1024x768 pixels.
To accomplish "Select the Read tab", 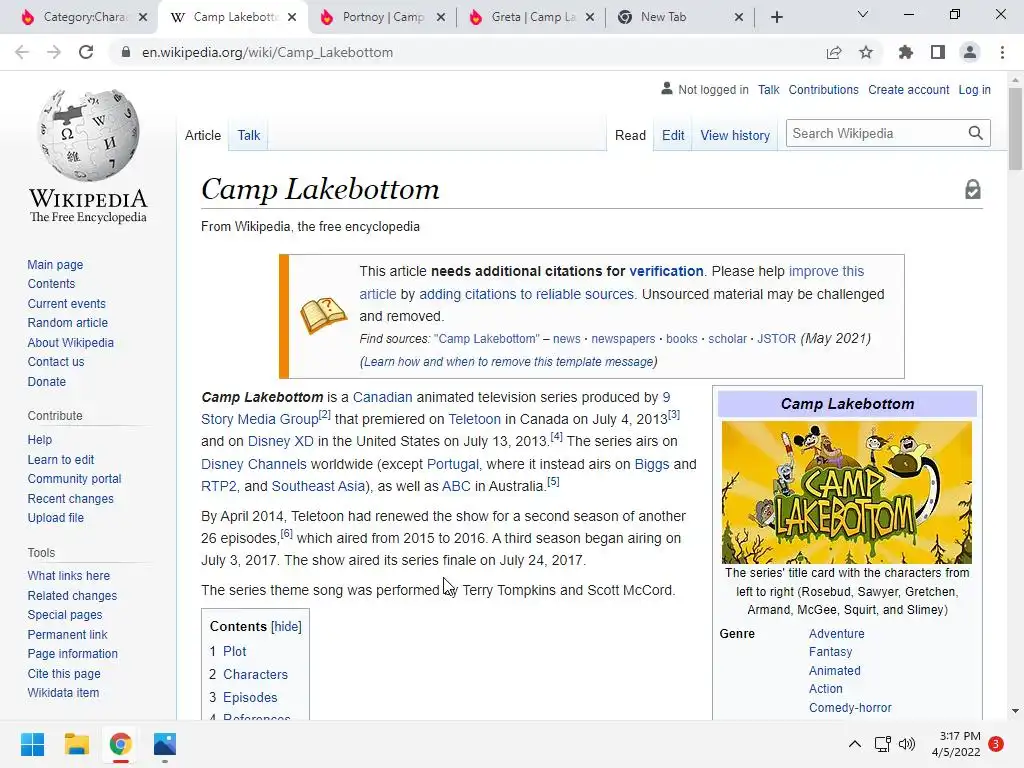I will pos(630,135).
